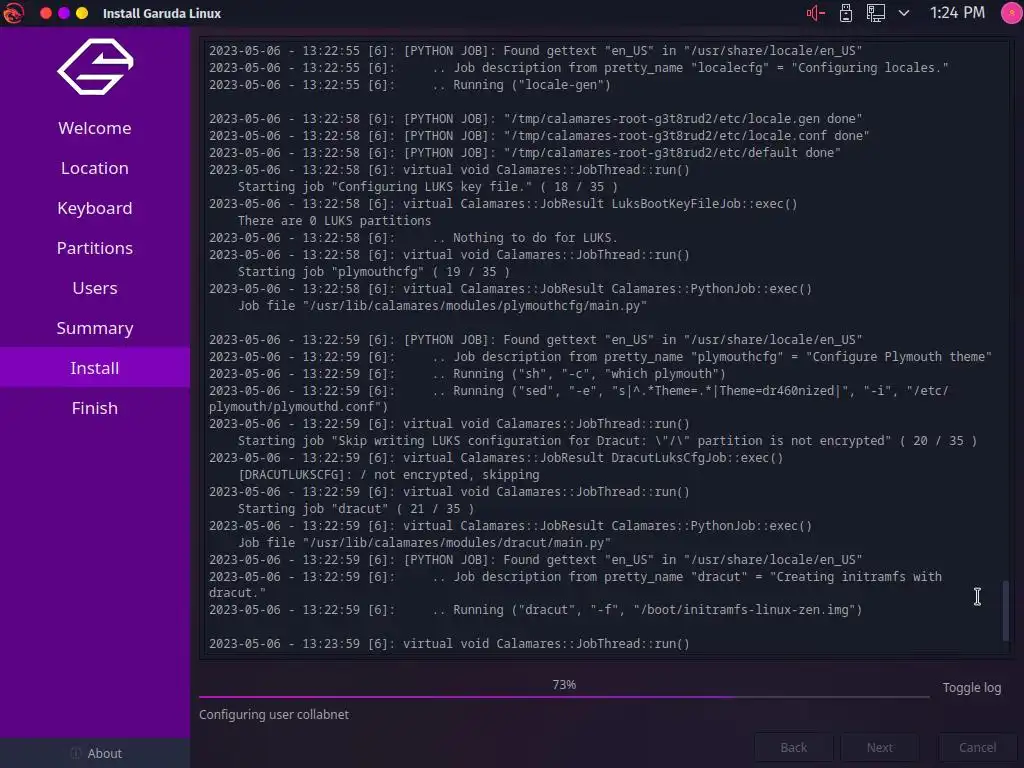The height and width of the screenshot is (768, 1024).
Task: Click the log vertical scrollbar thumb
Action: coord(1006,610)
